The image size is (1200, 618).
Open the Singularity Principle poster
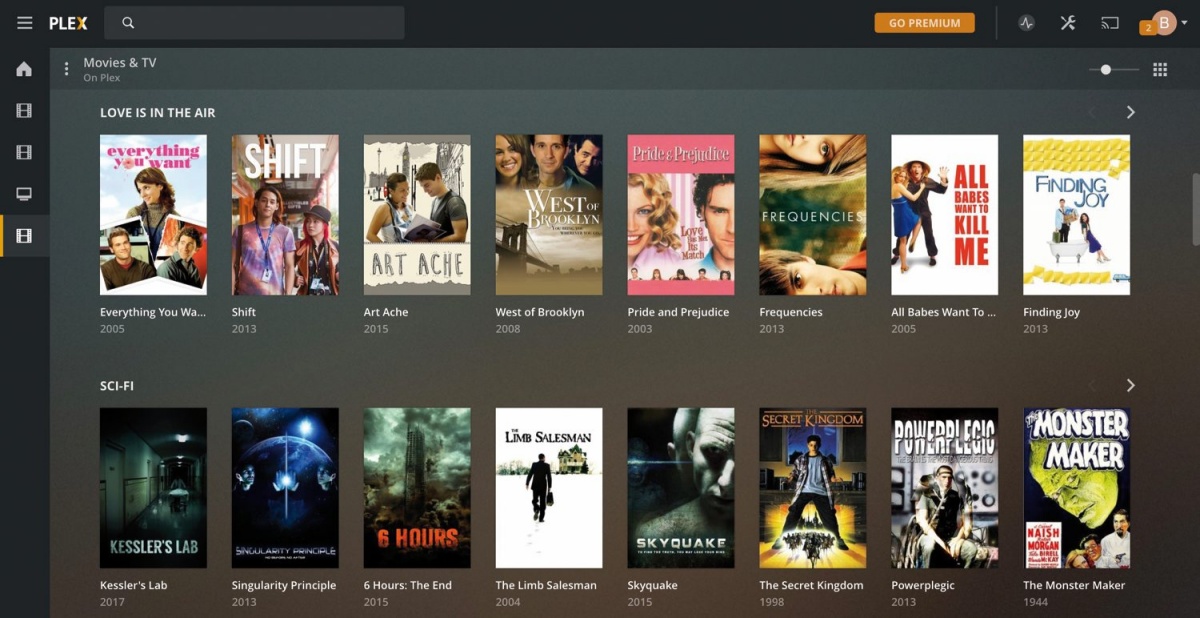click(x=285, y=488)
